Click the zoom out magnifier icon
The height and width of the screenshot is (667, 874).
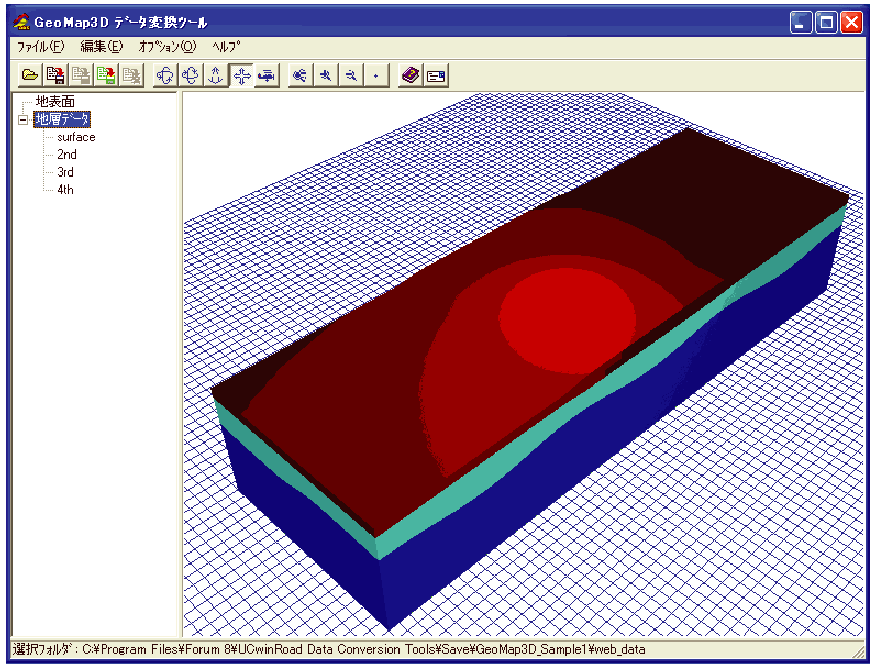(x=351, y=75)
